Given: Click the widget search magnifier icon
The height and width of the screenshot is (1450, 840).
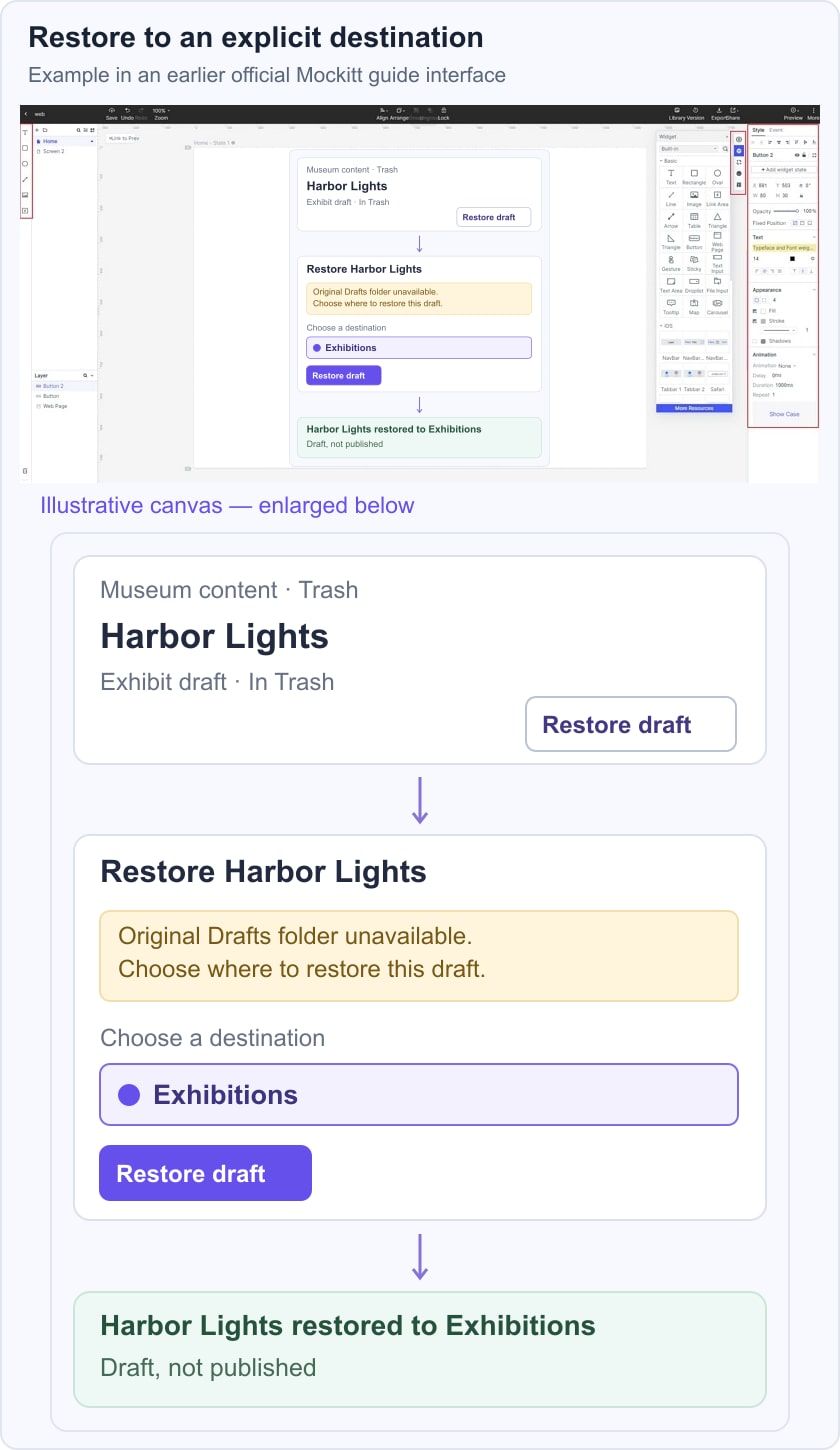Looking at the screenshot, I should (726, 148).
